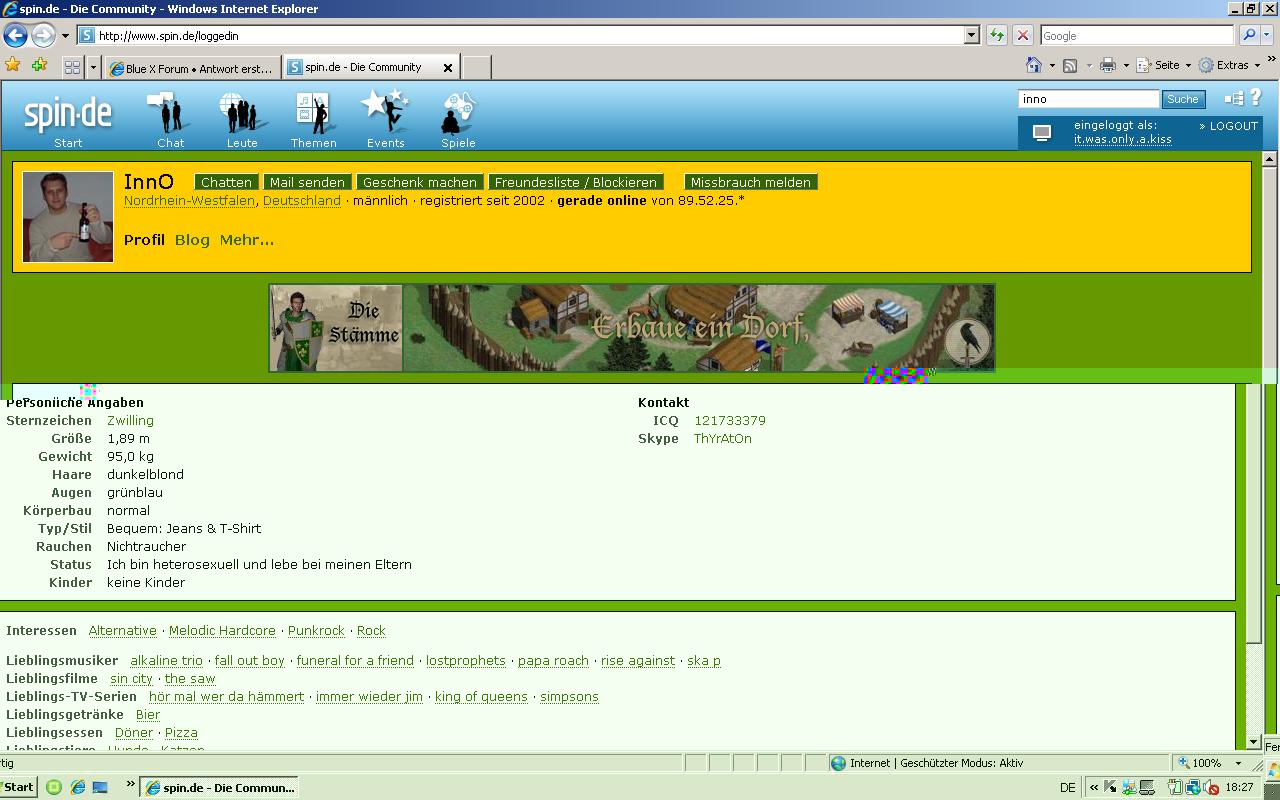The height and width of the screenshot is (800, 1280).
Task: Click the help question mark icon
Action: tap(1256, 98)
